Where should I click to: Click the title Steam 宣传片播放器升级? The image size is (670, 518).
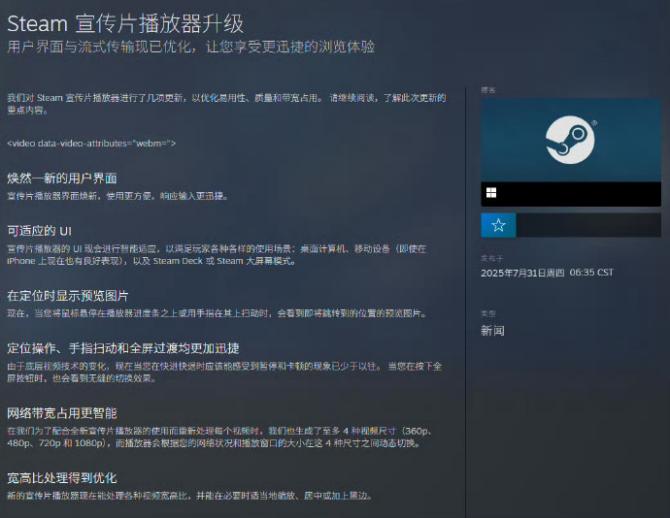pyautogui.click(x=126, y=22)
